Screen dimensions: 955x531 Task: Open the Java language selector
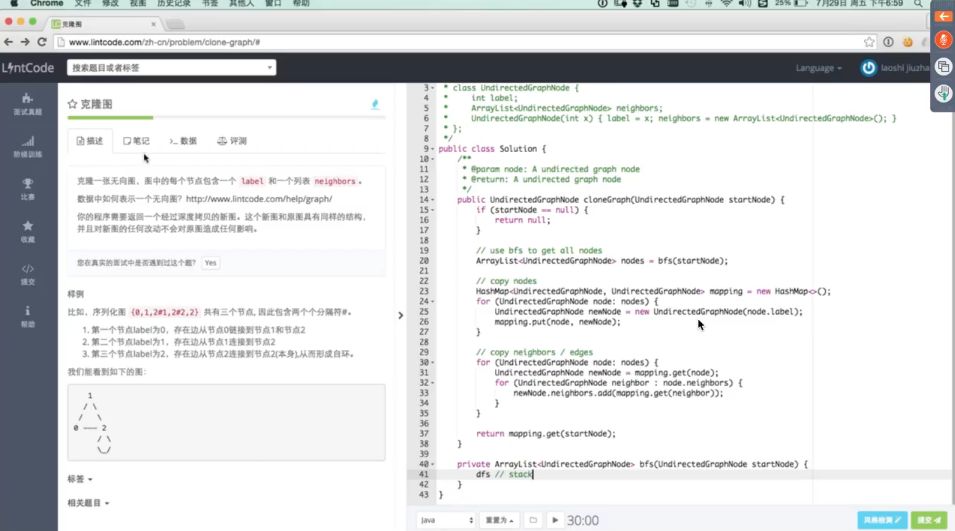445,520
